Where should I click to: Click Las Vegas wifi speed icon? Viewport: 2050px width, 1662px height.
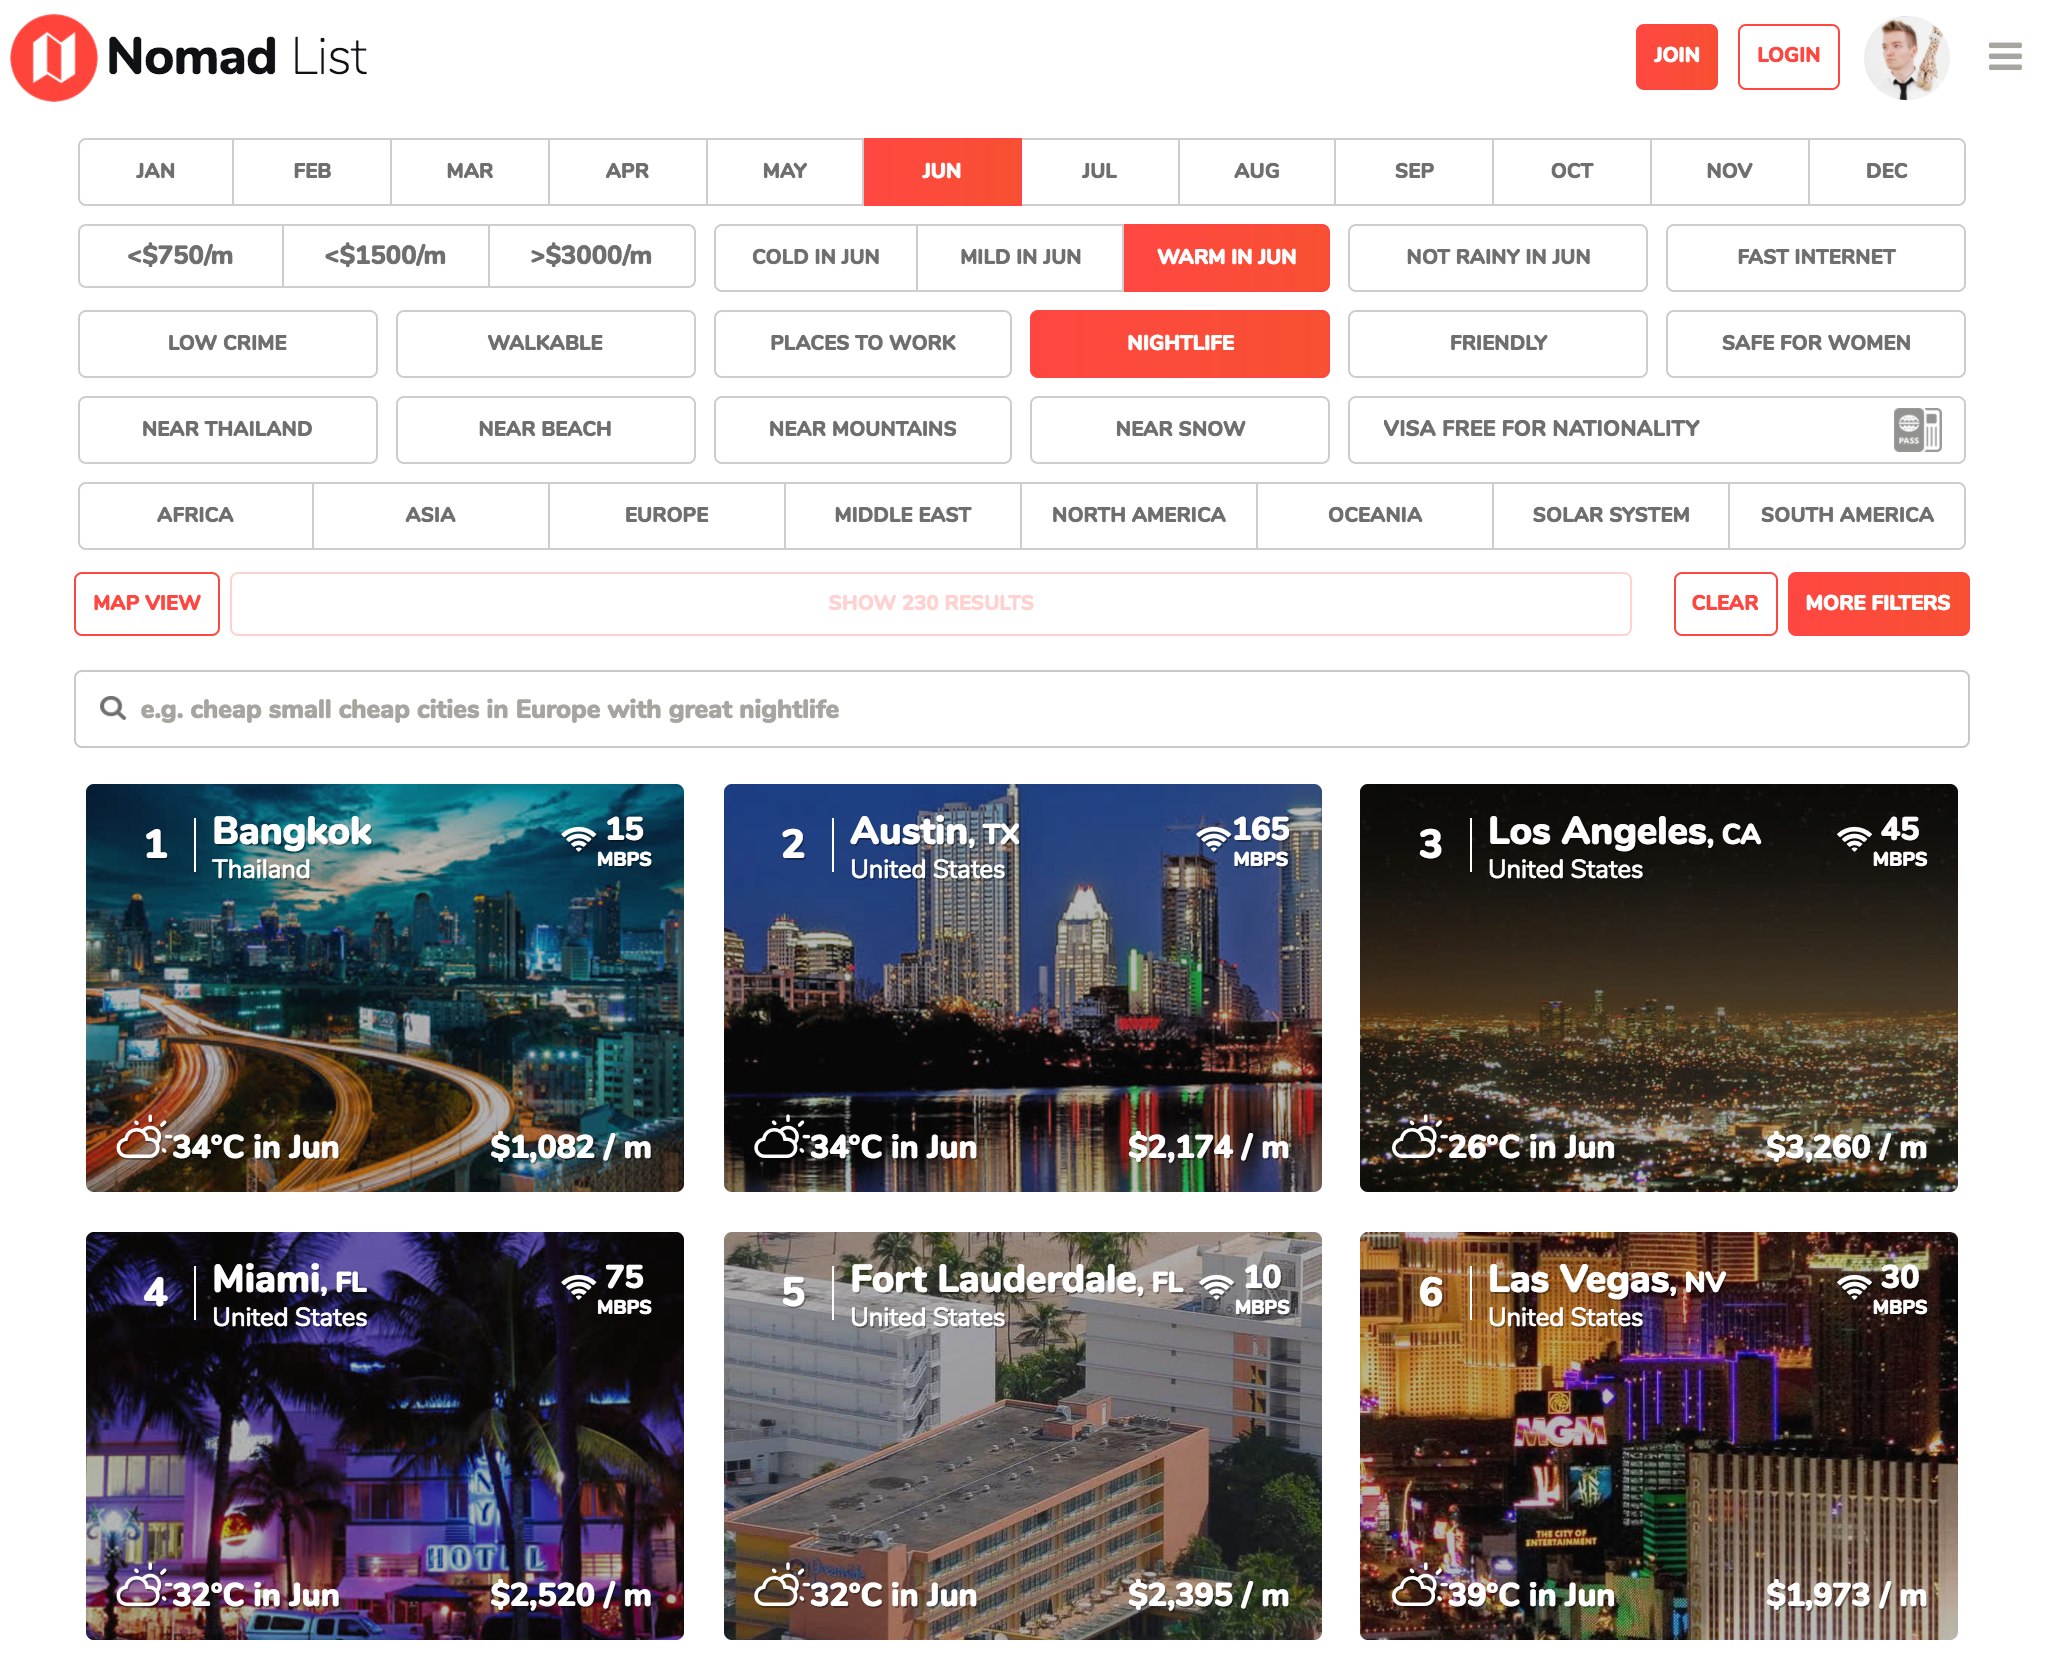1854,1287
